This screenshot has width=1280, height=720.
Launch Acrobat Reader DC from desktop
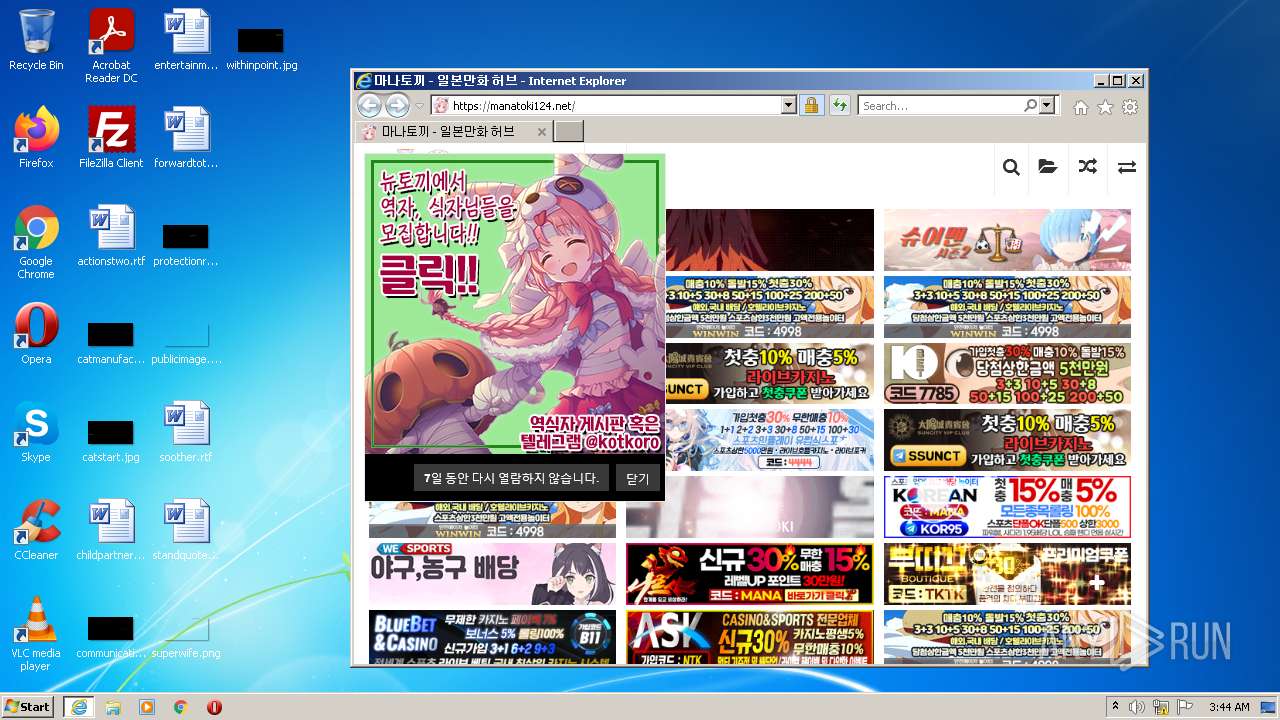point(111,46)
